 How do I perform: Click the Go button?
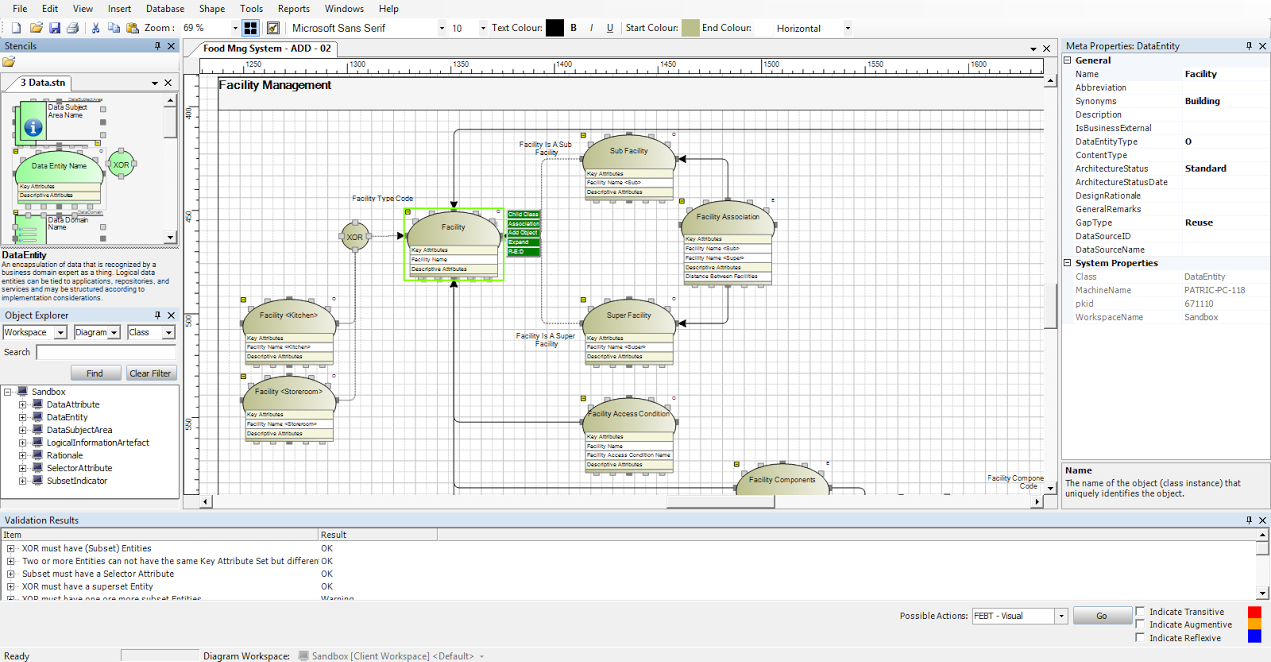click(x=1102, y=616)
